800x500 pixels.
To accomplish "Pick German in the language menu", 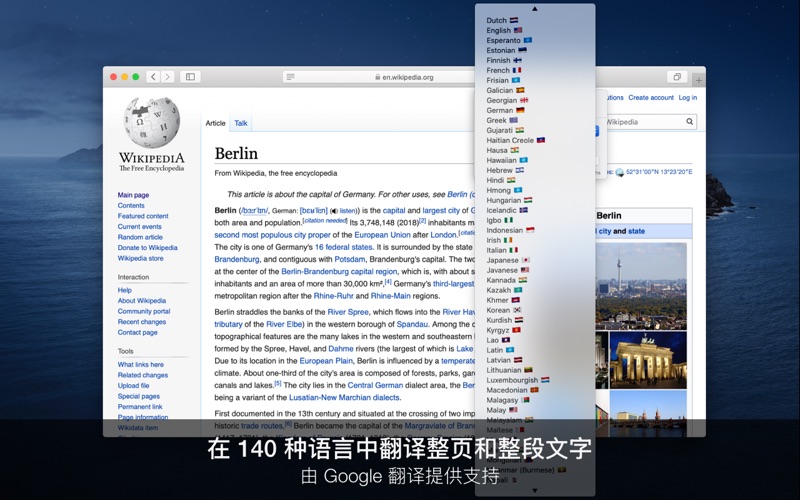I will click(x=505, y=110).
